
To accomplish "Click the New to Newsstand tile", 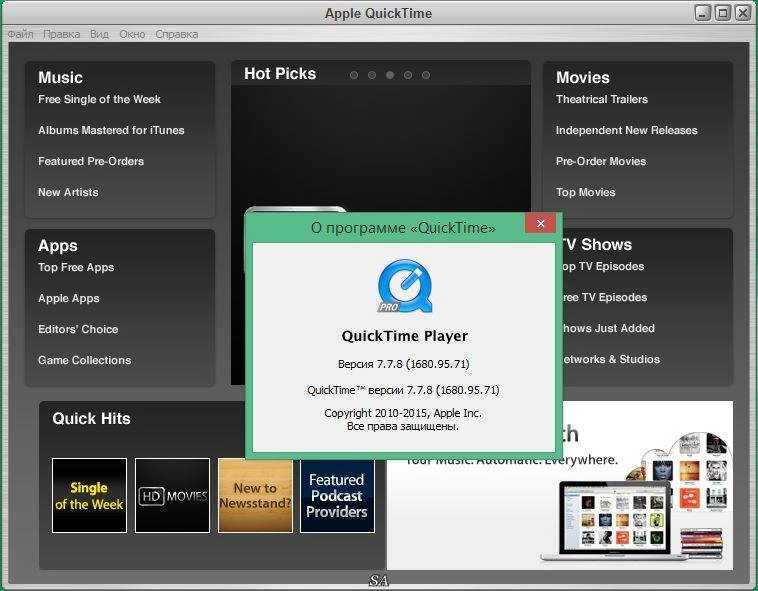I will (255, 495).
